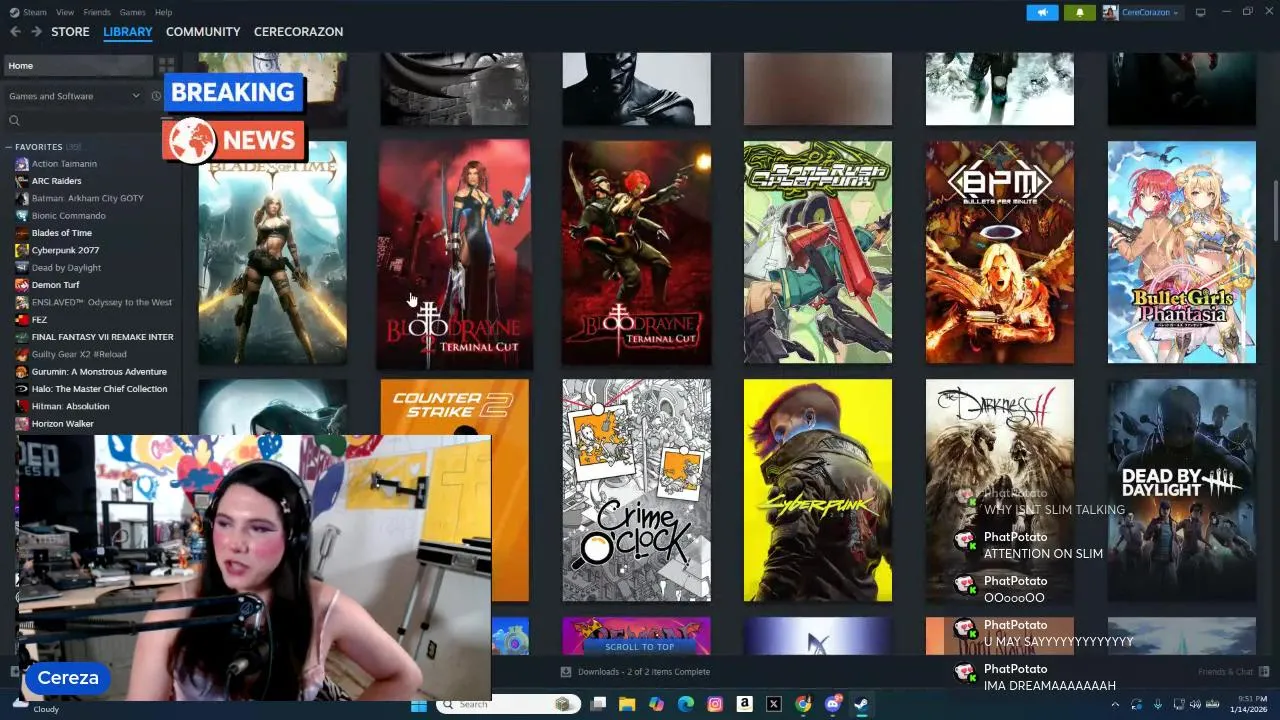
Task: Open BloodRayne 2 Terminal Cut cover
Action: point(454,254)
